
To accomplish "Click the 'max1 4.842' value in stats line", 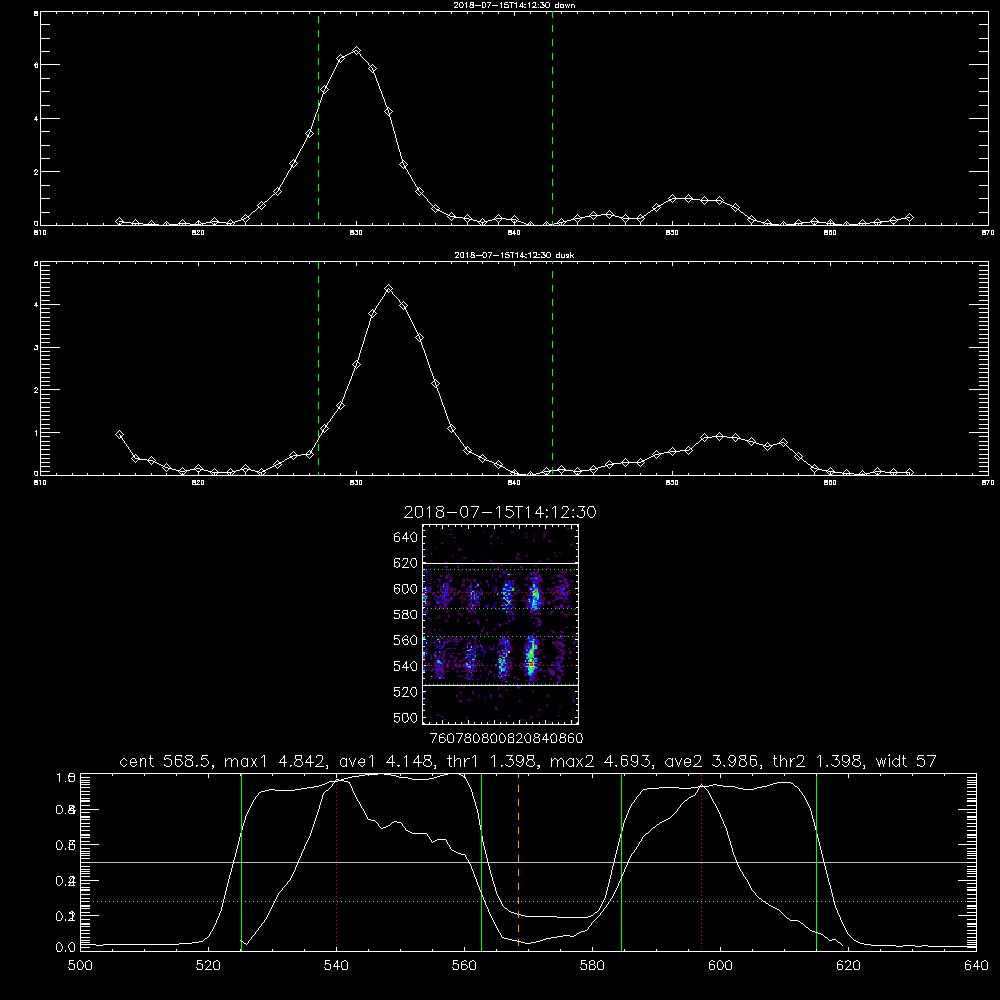I will 274,761.
